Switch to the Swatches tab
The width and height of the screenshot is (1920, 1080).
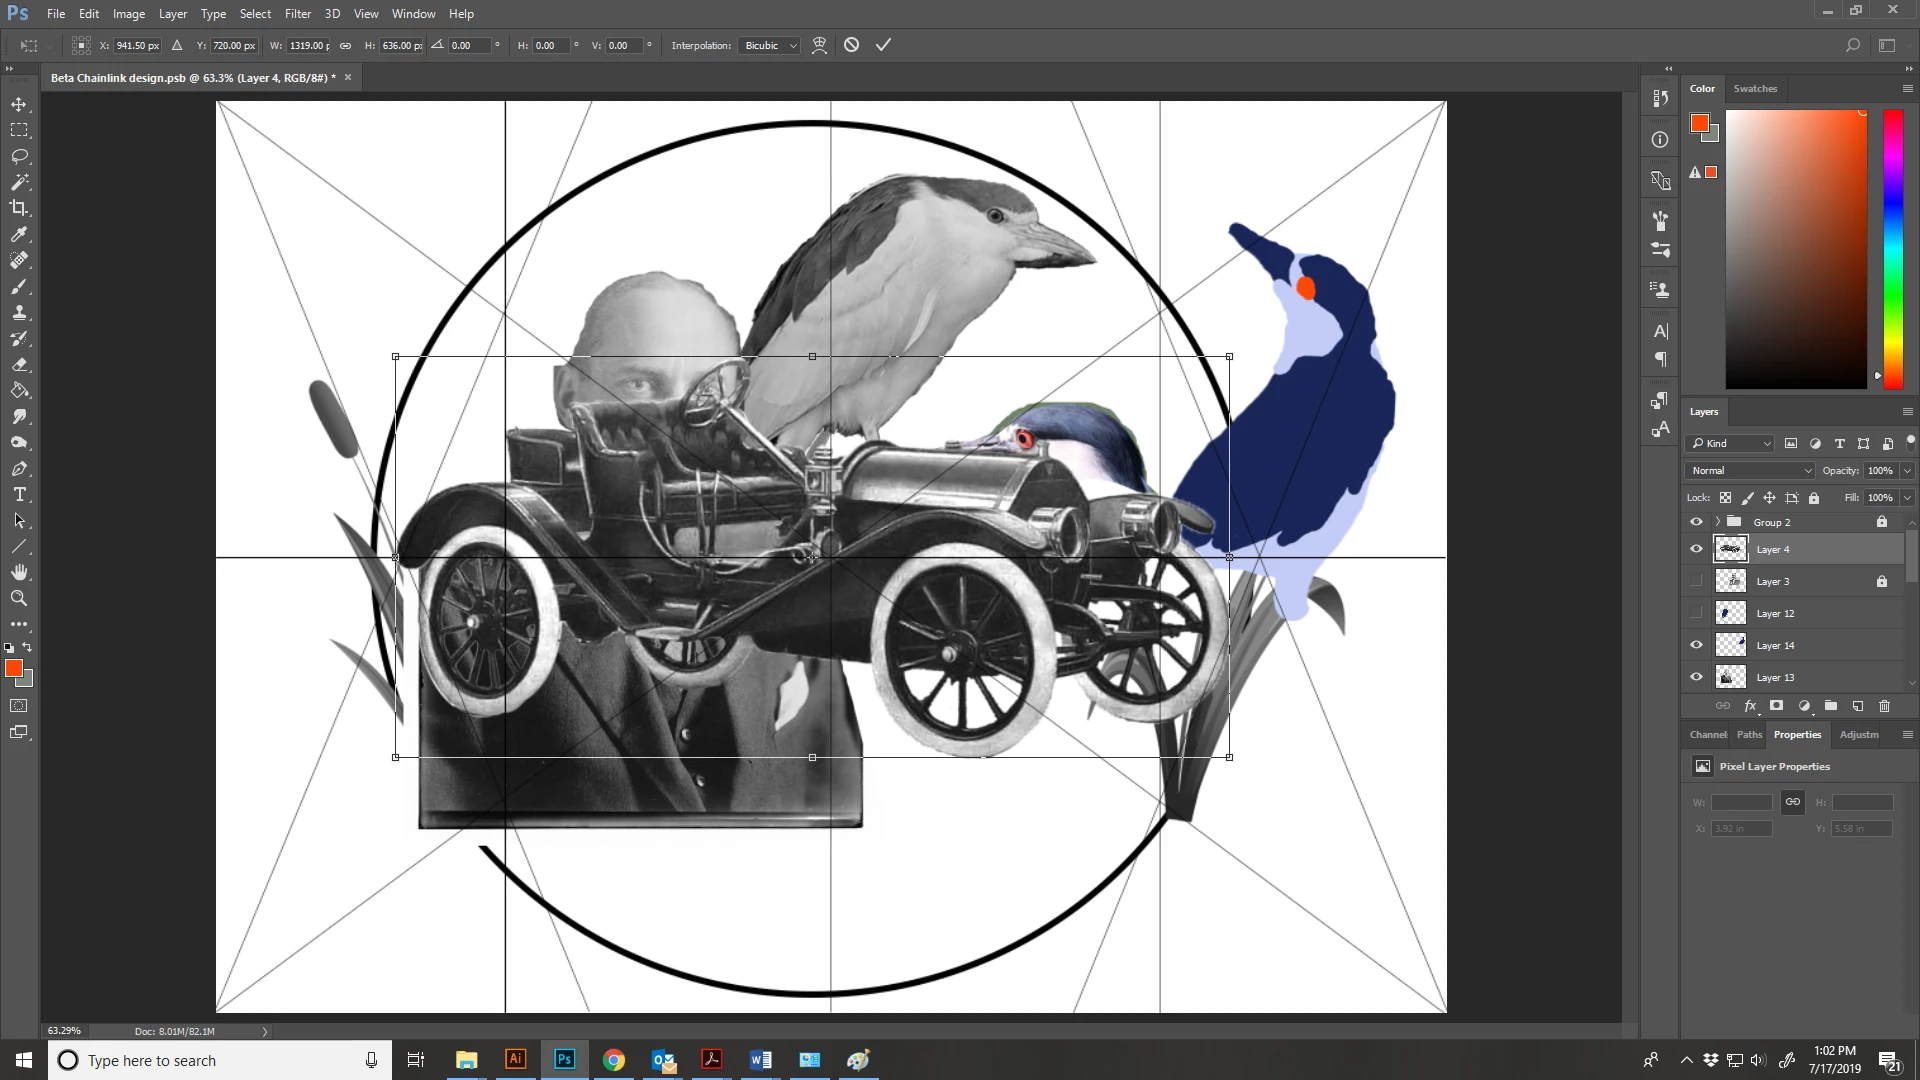pyautogui.click(x=1755, y=88)
